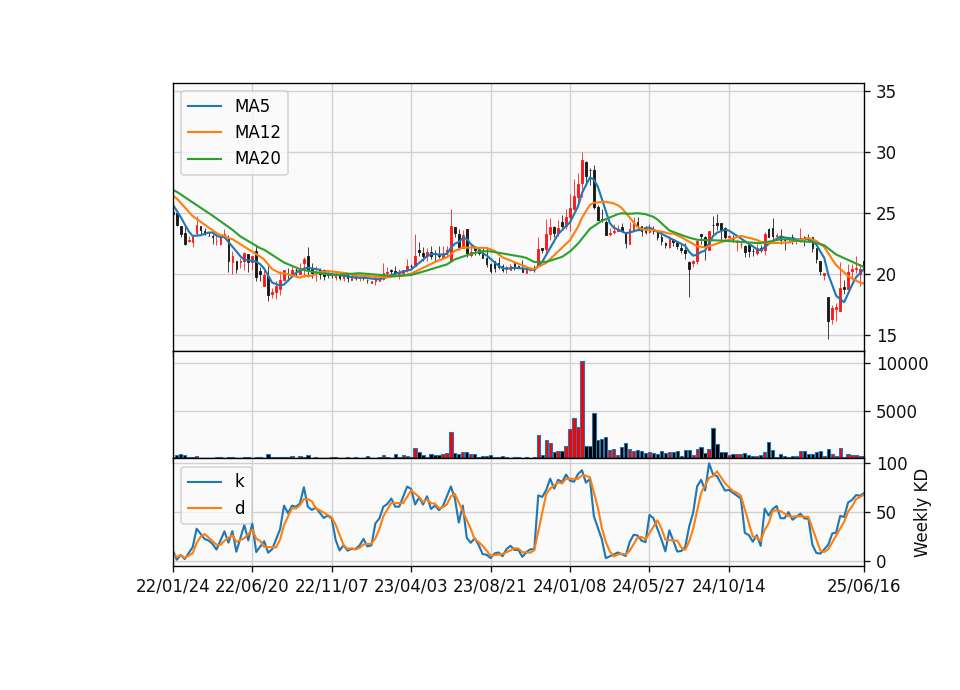
Task: Click the blue MA5 legend line sample
Action: point(204,106)
